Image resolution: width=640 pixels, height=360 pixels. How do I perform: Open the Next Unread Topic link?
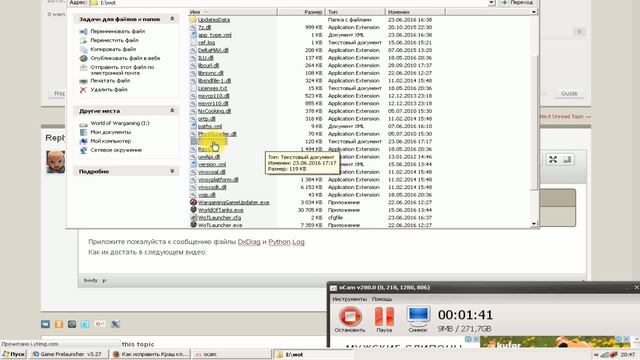(x=565, y=117)
